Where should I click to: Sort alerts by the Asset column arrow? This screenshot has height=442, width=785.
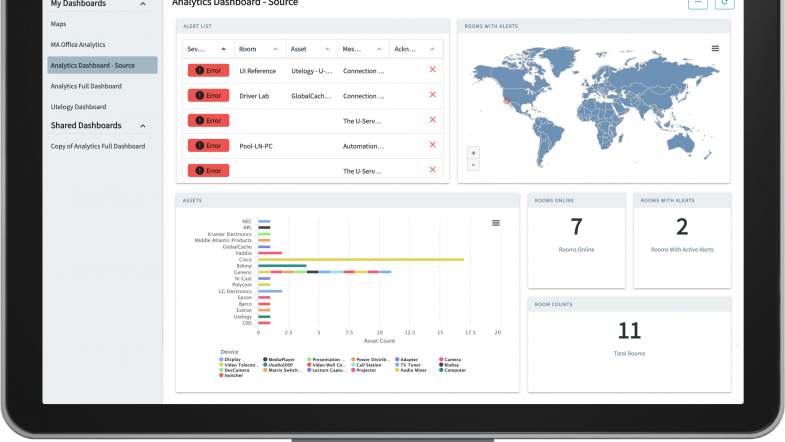pos(327,49)
